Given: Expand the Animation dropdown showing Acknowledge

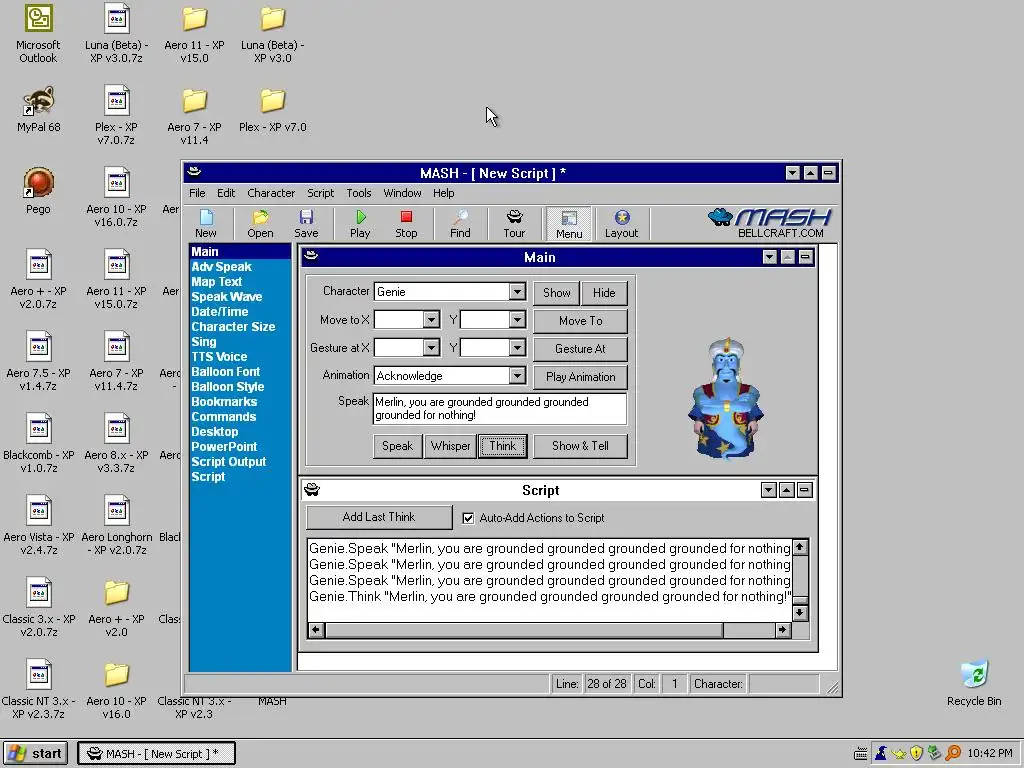Looking at the screenshot, I should pos(517,376).
